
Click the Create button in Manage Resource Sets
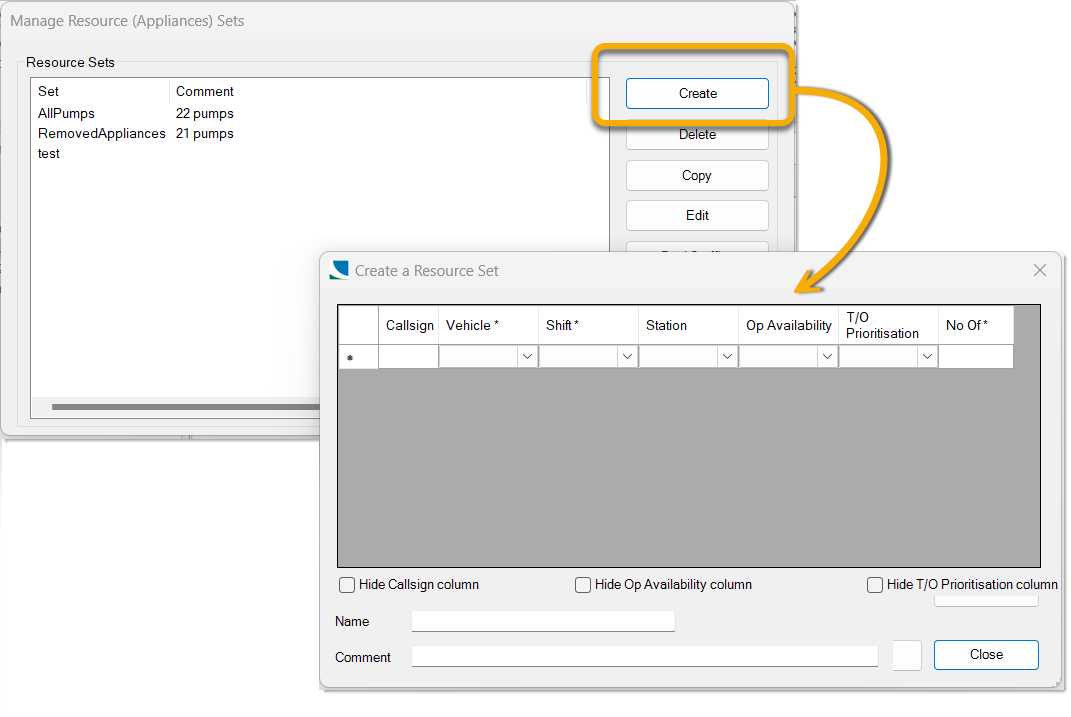[x=697, y=94]
